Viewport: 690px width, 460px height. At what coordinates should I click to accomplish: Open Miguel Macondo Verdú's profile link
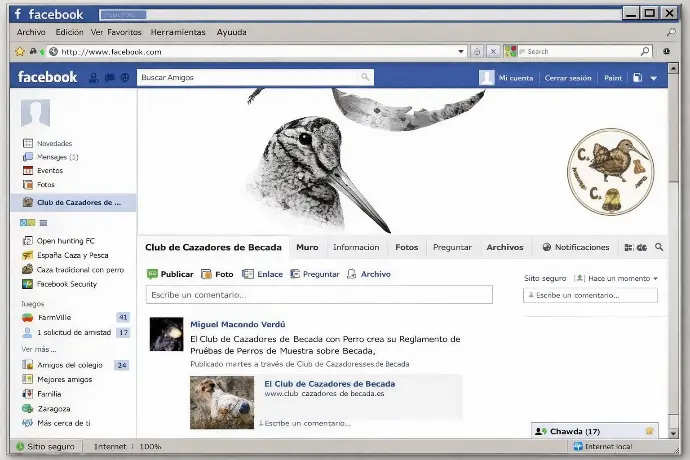pos(238,324)
